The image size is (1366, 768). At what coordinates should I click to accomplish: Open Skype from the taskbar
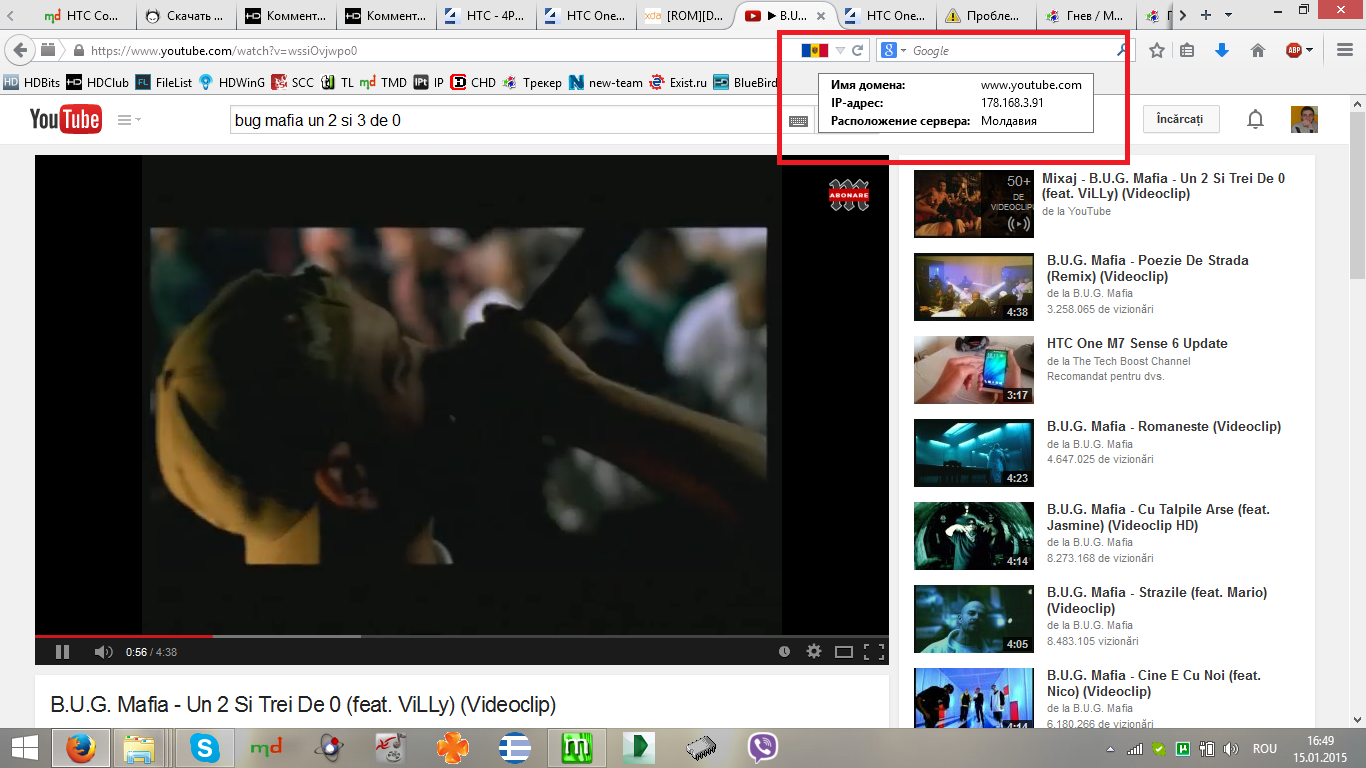point(206,748)
